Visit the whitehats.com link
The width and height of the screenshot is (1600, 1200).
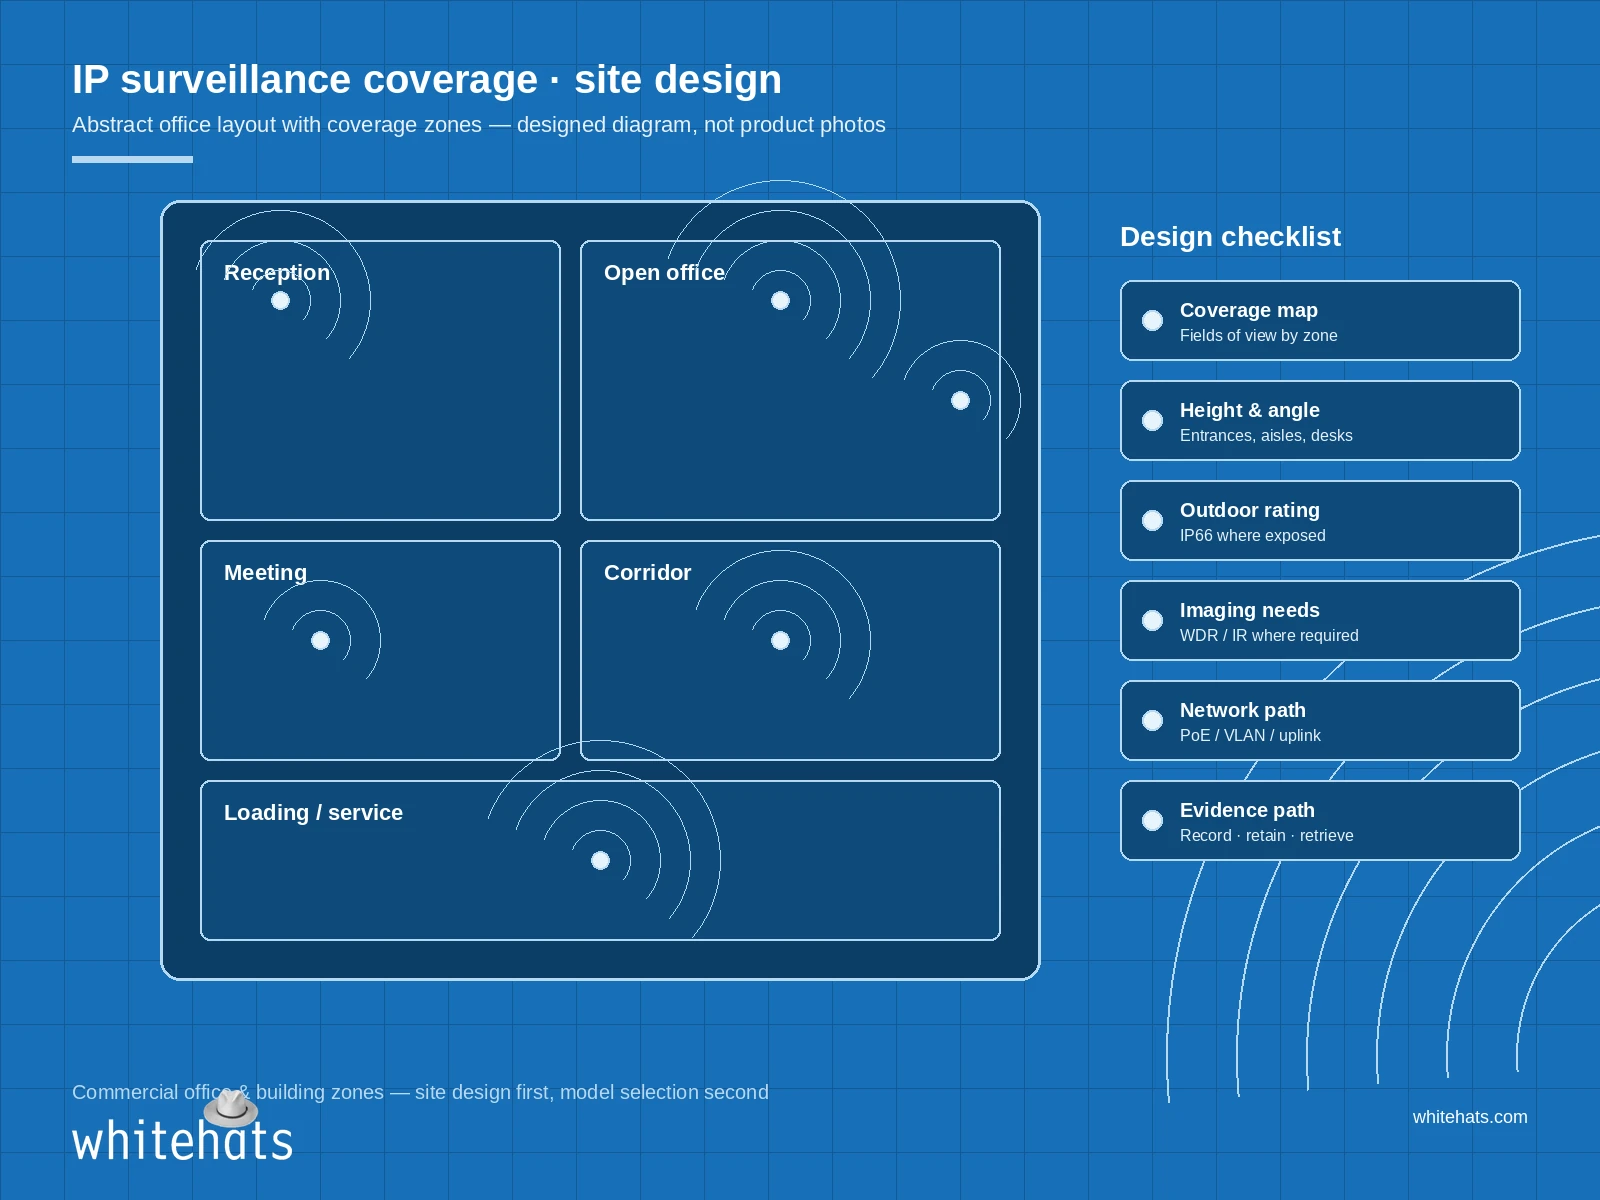point(1470,1117)
